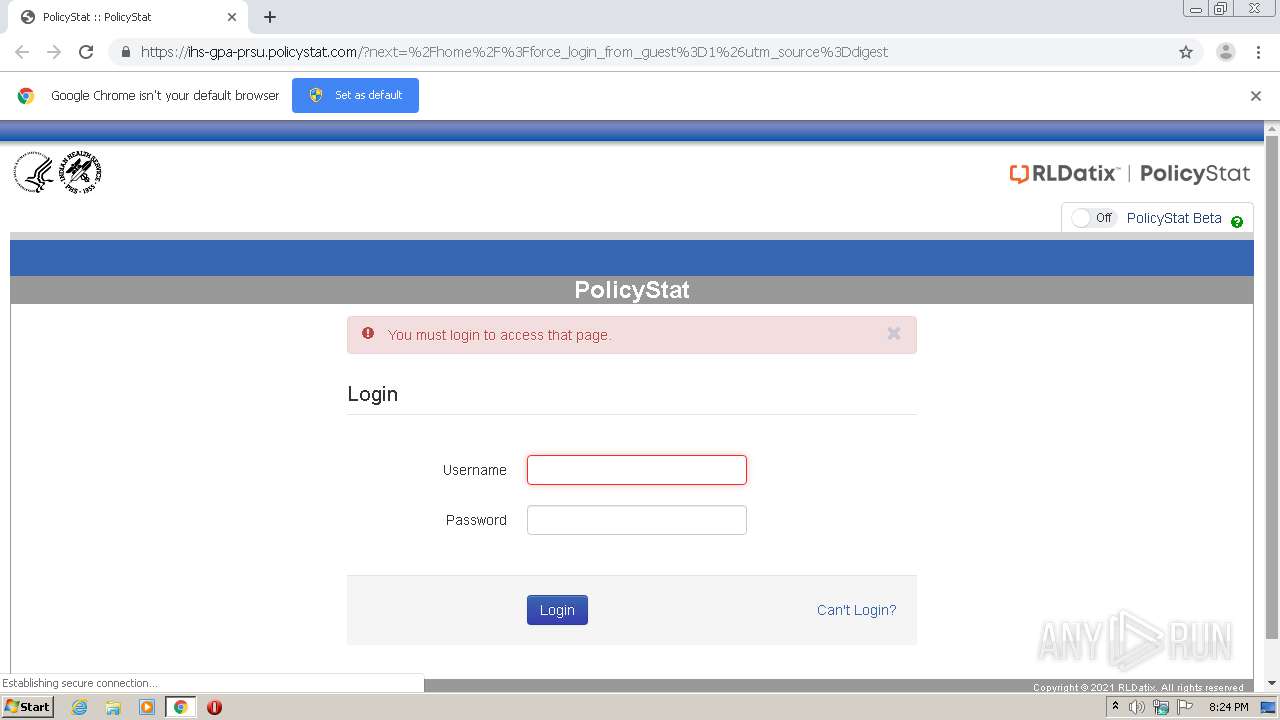Click the PolicyStat title in the gray banner
Image resolution: width=1280 pixels, height=720 pixels.
pos(632,290)
